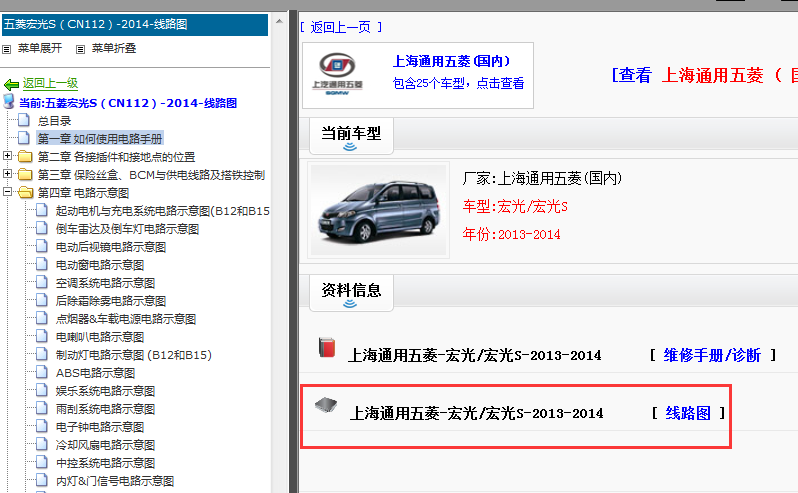Viewport: 798px width, 493px height.
Task: Click the page icon beside 电喇叭电路示意图
Action: 42,336
